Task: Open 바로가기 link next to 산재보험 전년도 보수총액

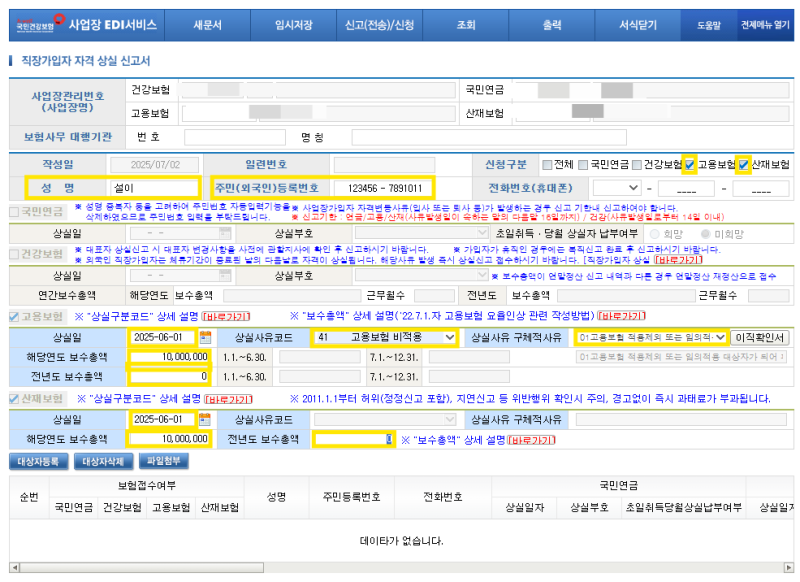Action: point(532,440)
